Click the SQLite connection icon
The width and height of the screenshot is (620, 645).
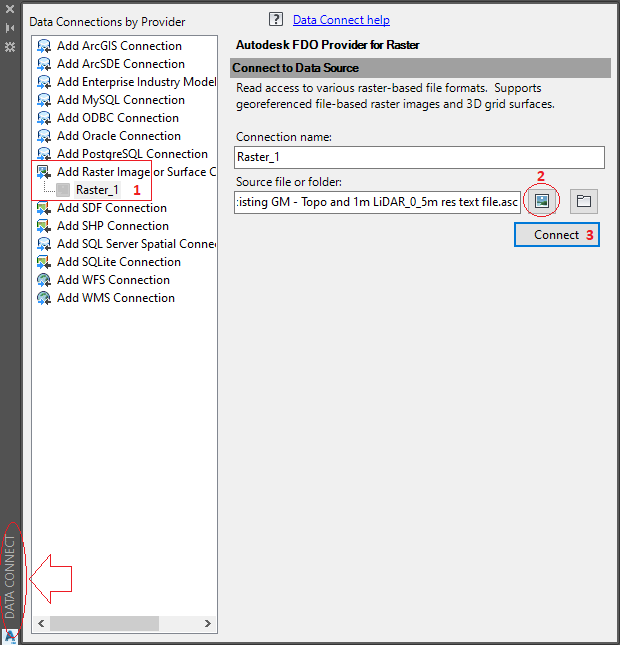pos(44,262)
